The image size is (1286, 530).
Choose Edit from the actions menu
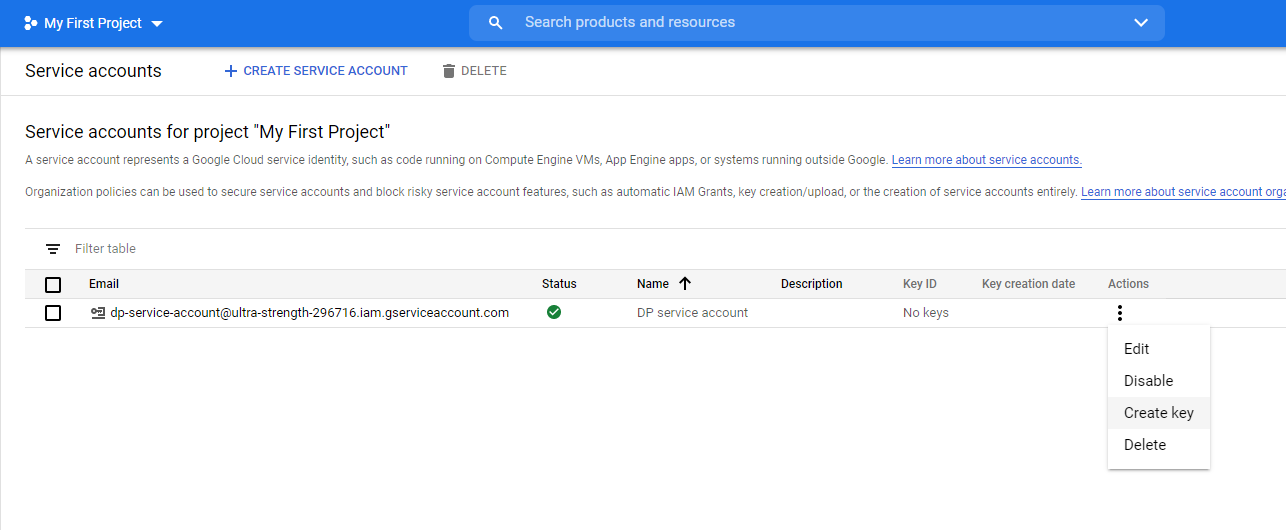coord(1159,349)
